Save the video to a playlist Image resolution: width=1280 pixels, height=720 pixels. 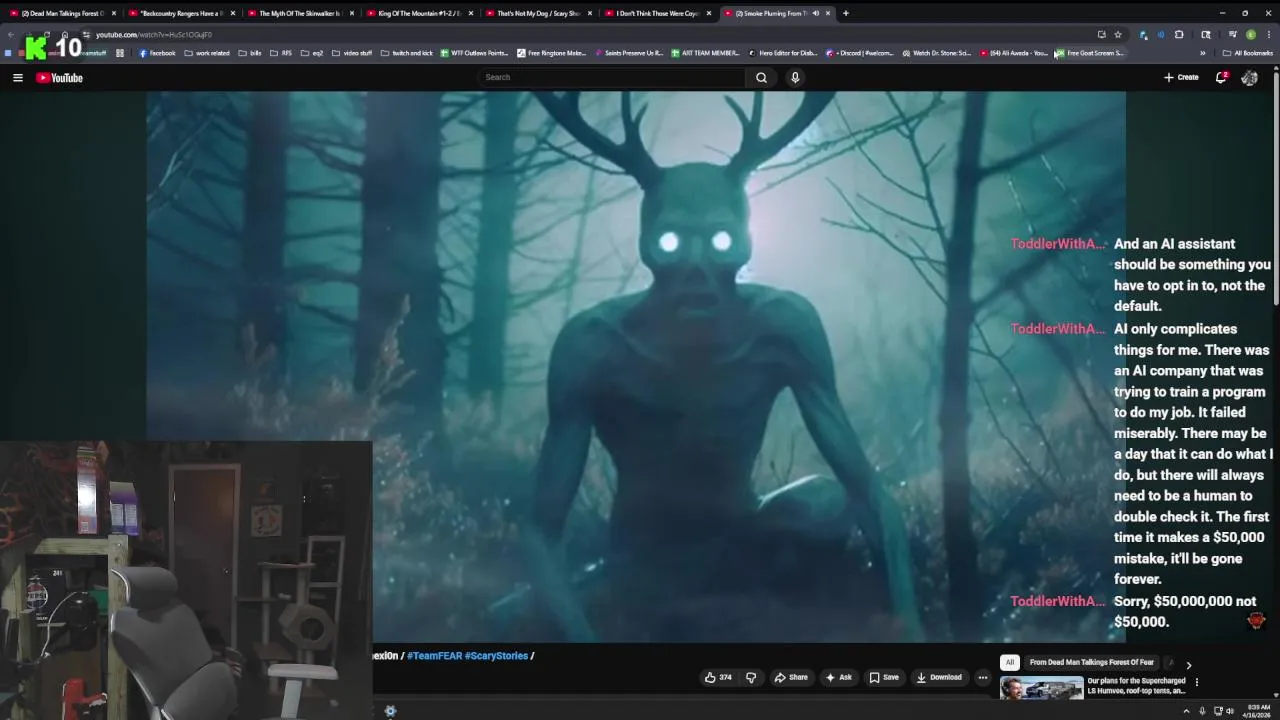pos(883,677)
